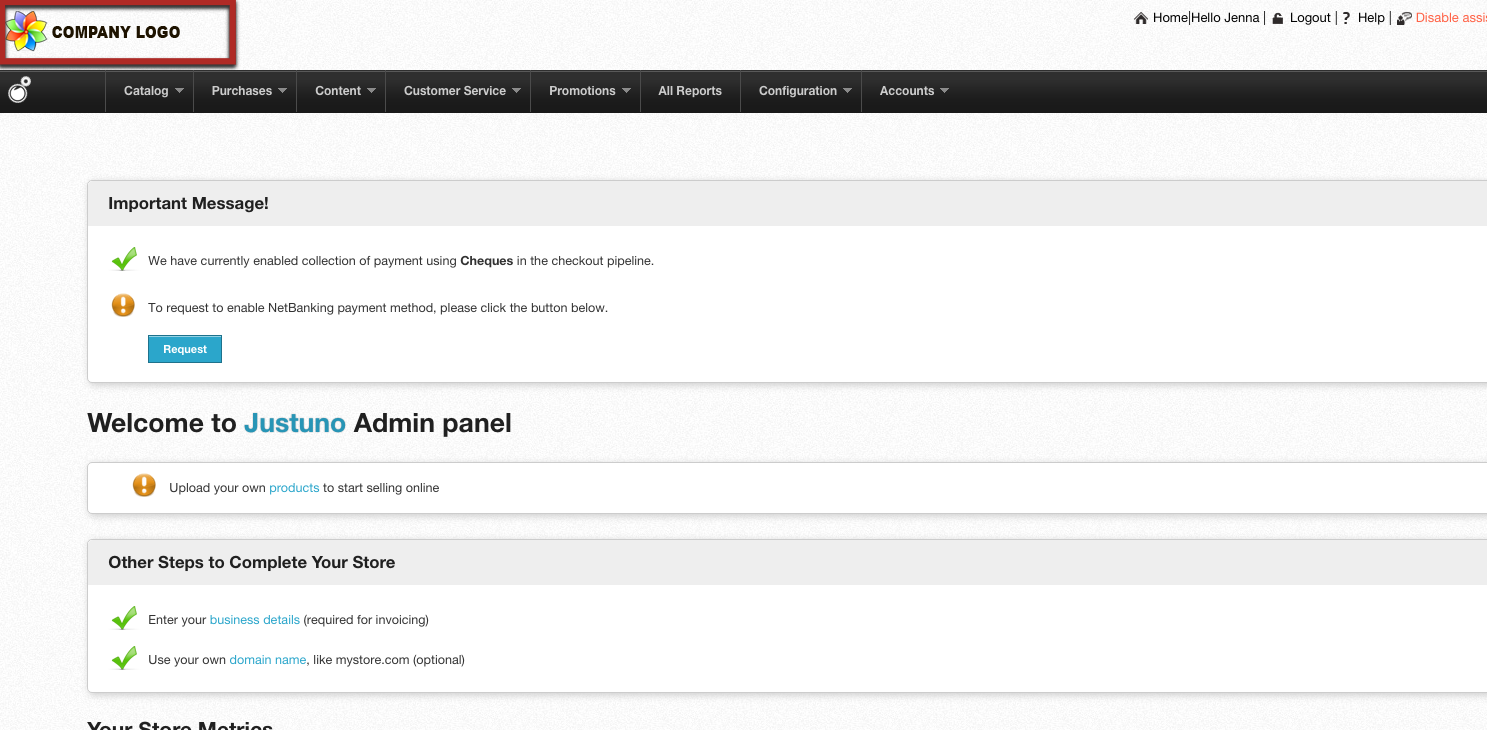Open the Purchases dropdown menu
This screenshot has width=1487, height=730.
tap(249, 91)
